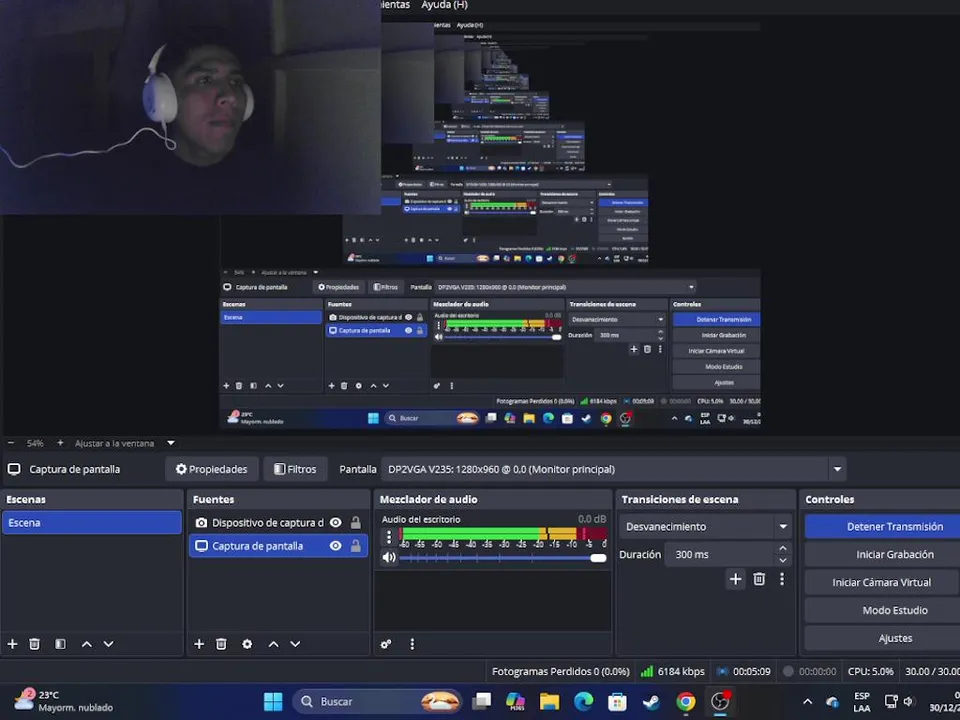This screenshot has width=960, height=720.
Task: Open source properties gear in Fuentes toolbar
Action: (x=247, y=644)
